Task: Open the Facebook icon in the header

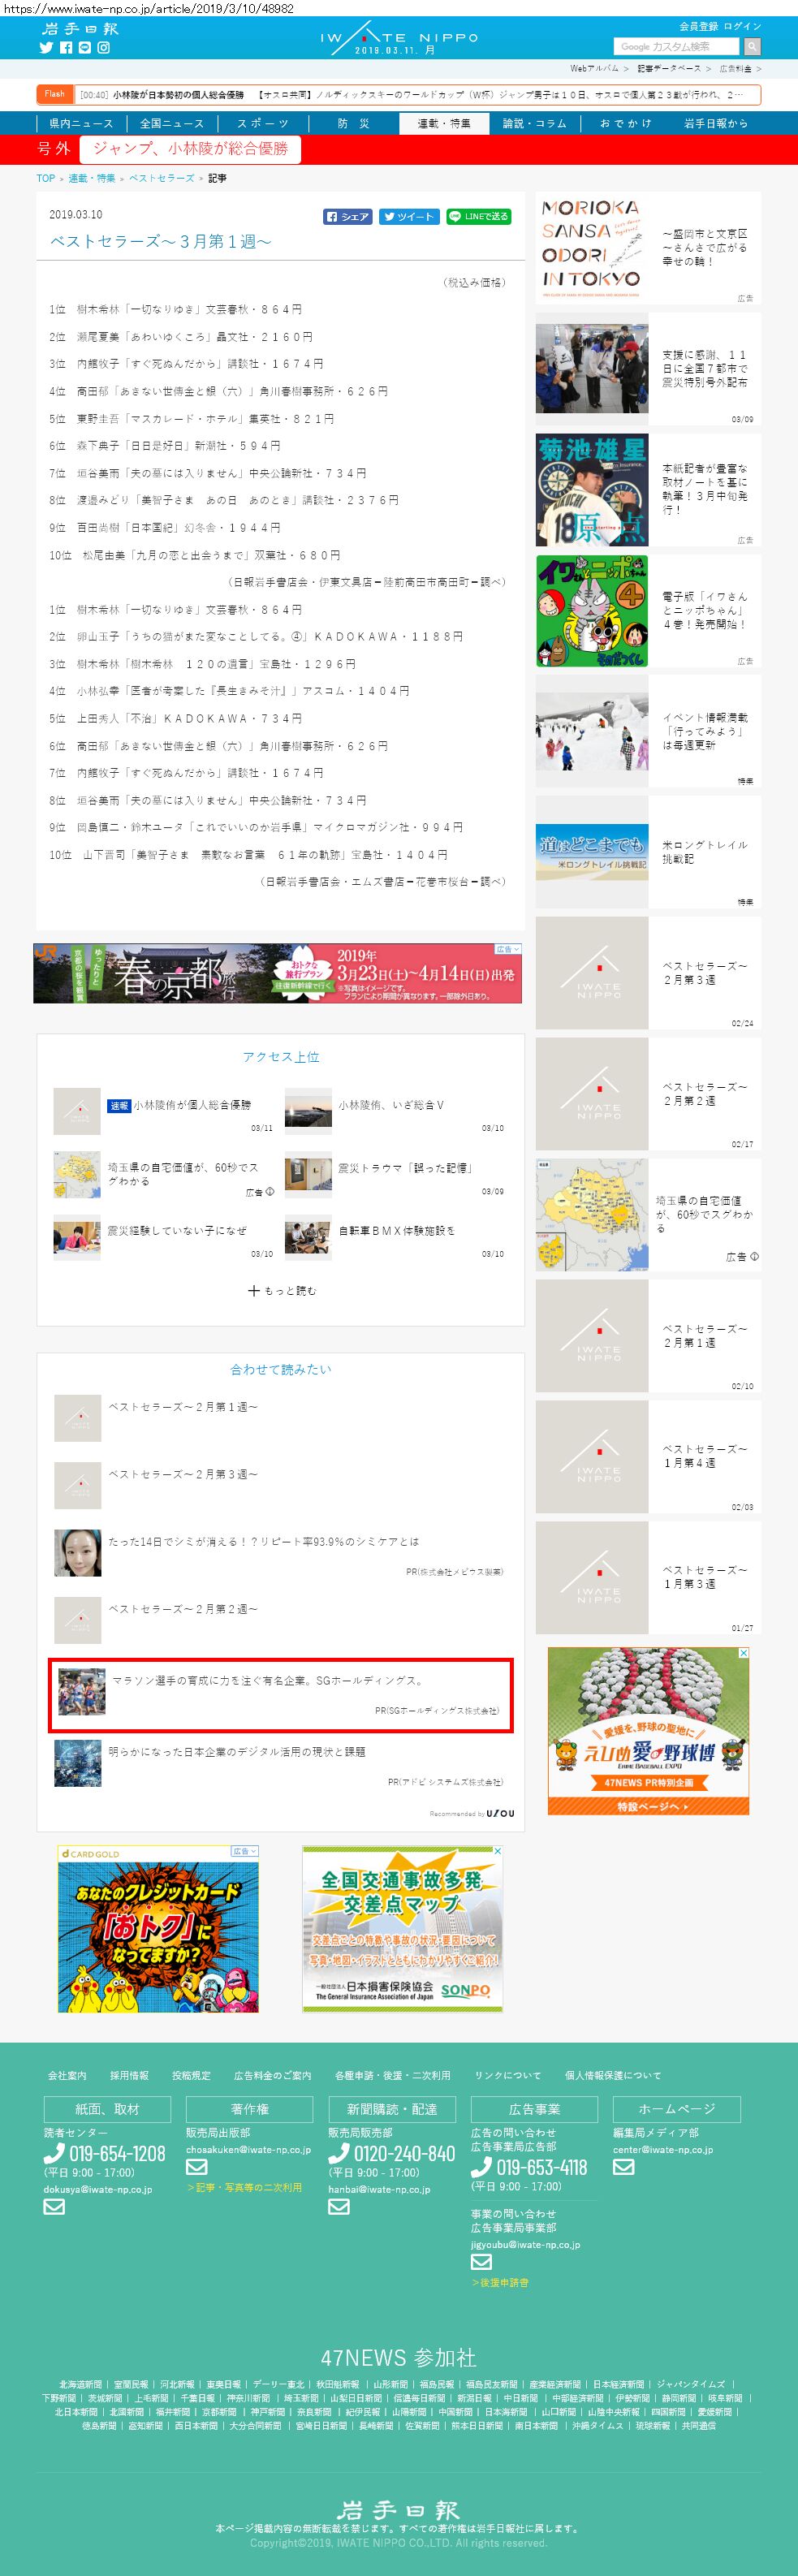Action: pyautogui.click(x=66, y=48)
